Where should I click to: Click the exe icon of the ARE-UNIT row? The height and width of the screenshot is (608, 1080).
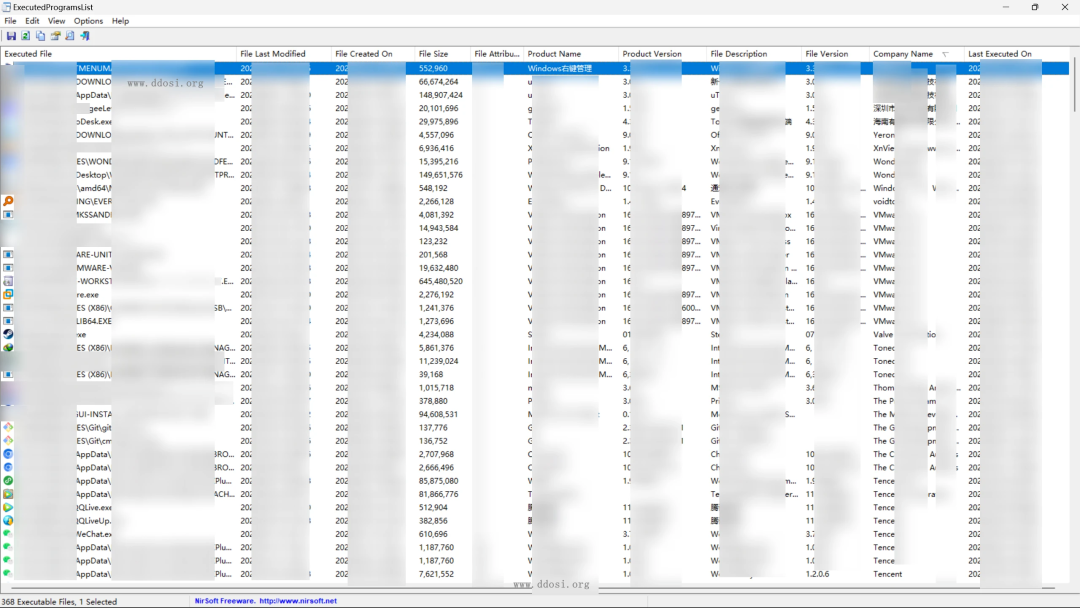[8, 254]
